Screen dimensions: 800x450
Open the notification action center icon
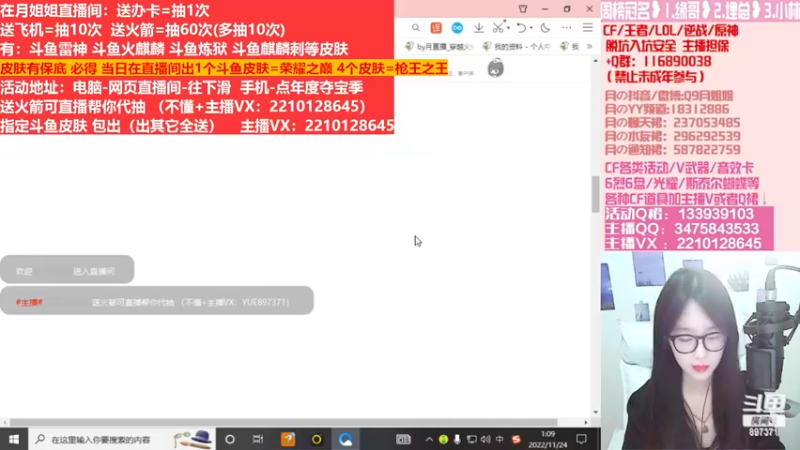click(581, 439)
